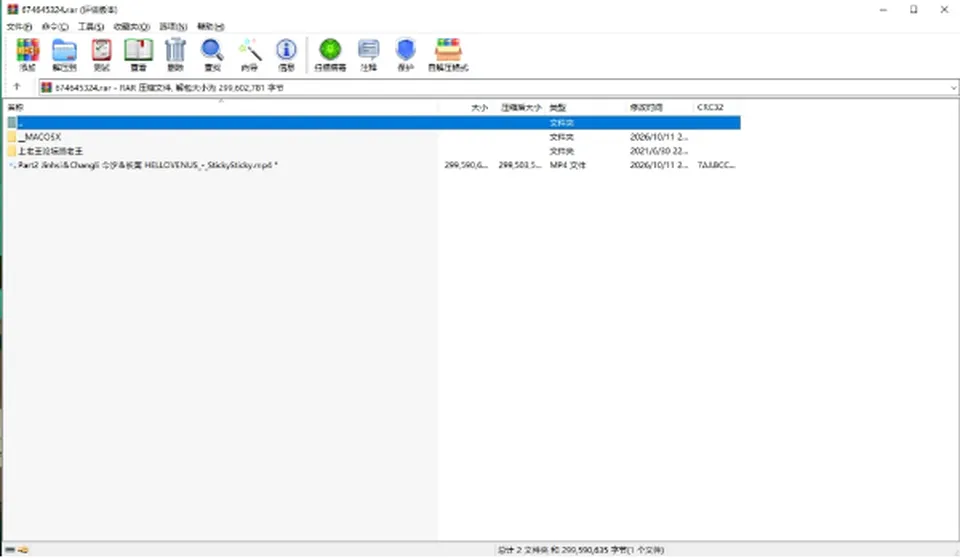Open the Commands (命令) menu
Screen dimensions: 960x558
click(54, 26)
